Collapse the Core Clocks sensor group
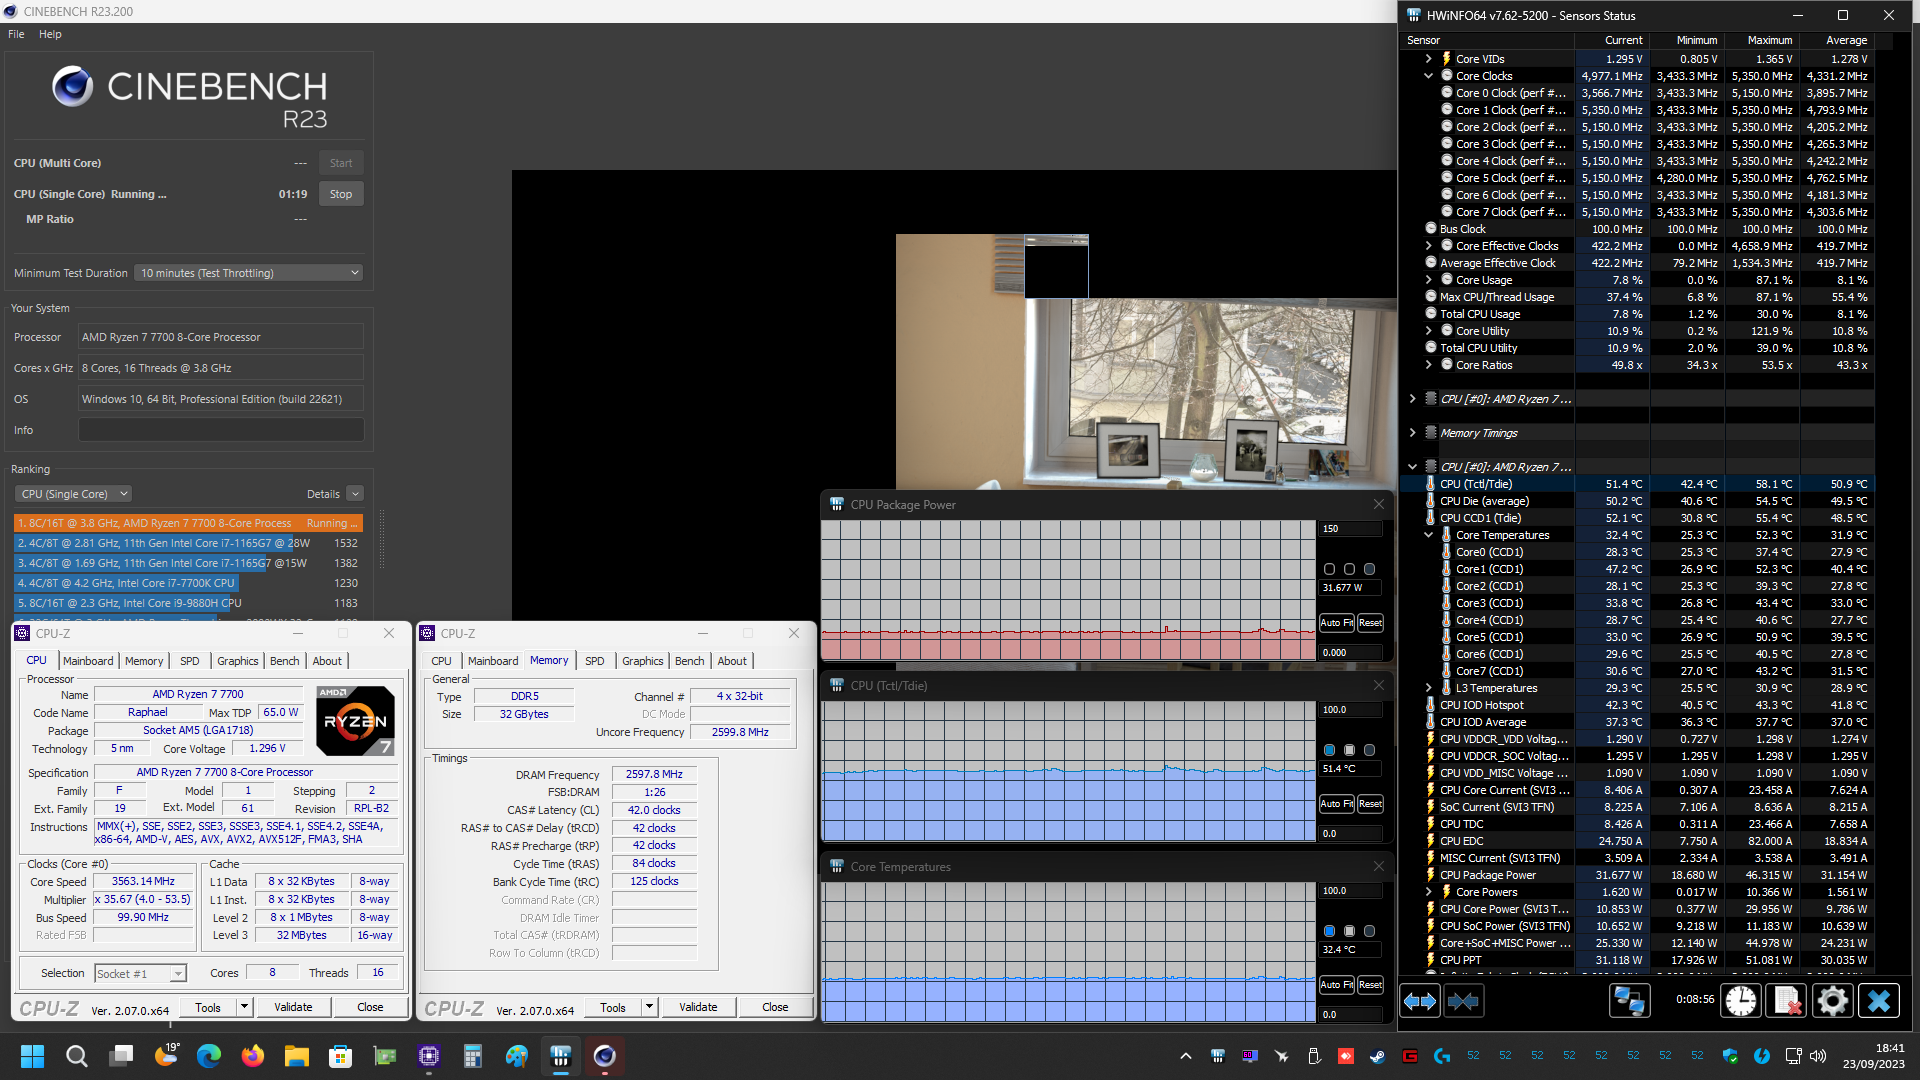Screen dimensions: 1920x1080 (x=1429, y=76)
